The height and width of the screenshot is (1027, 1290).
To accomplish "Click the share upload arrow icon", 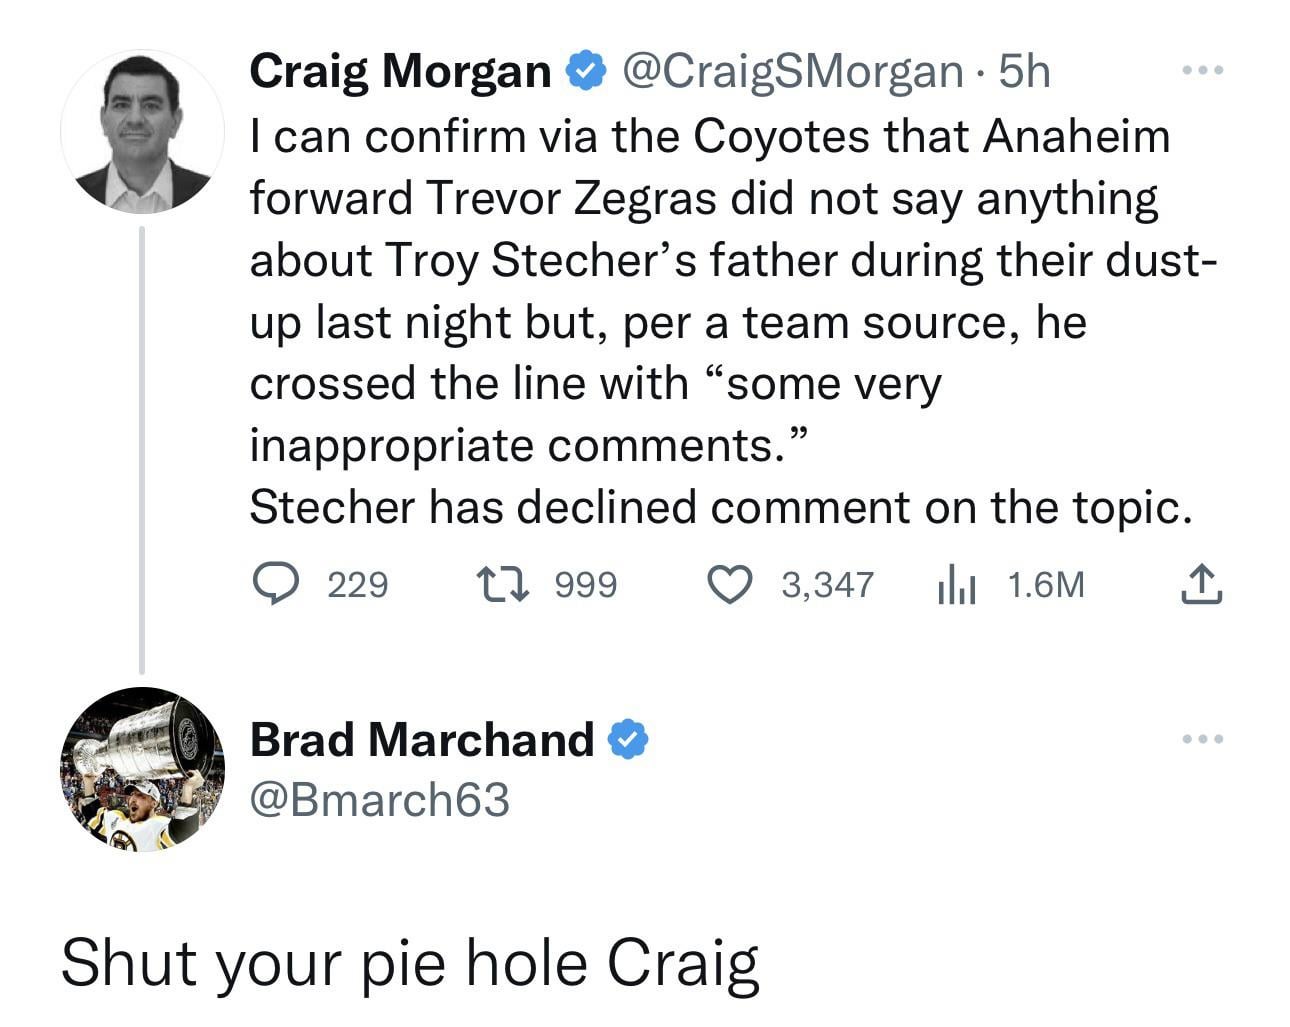I will pyautogui.click(x=1200, y=585).
